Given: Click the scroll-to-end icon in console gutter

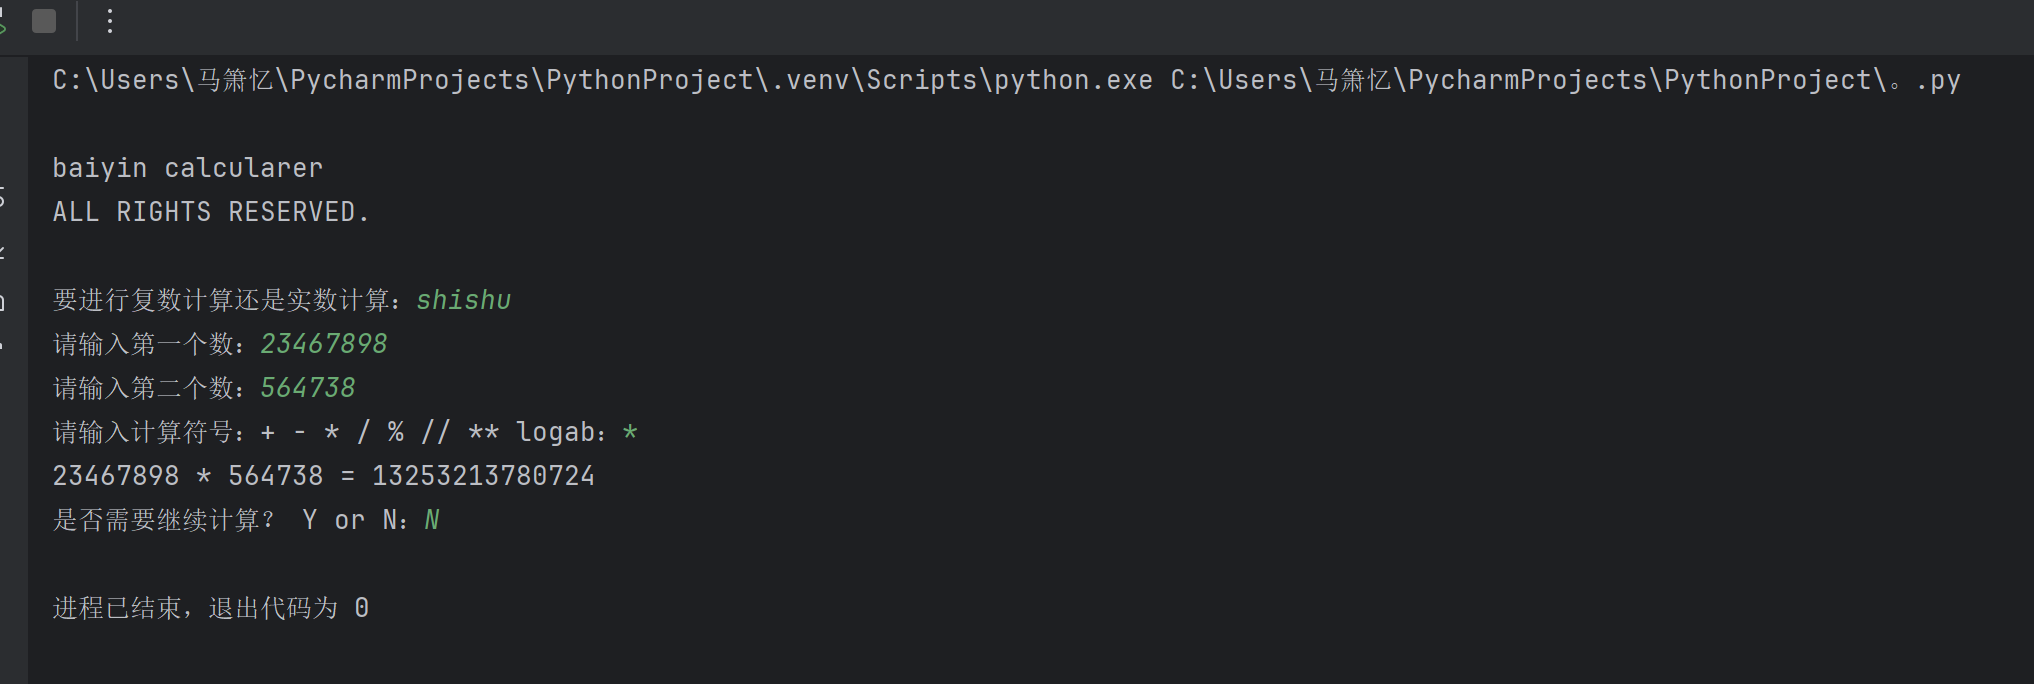Looking at the screenshot, I should [x=3, y=250].
